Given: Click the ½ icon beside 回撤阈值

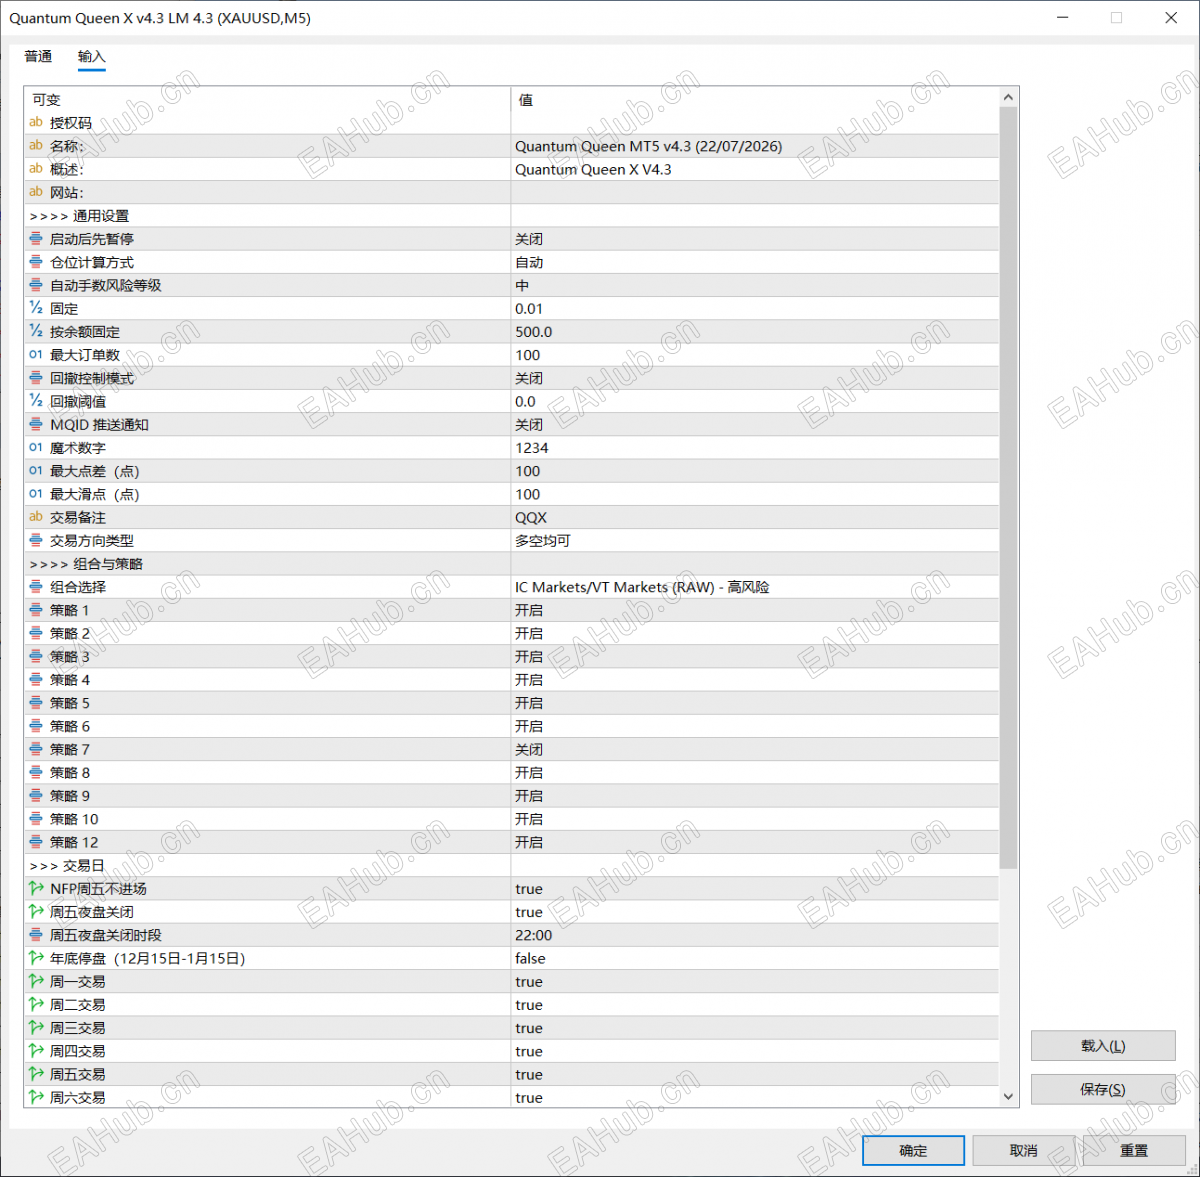Looking at the screenshot, I should [36, 400].
